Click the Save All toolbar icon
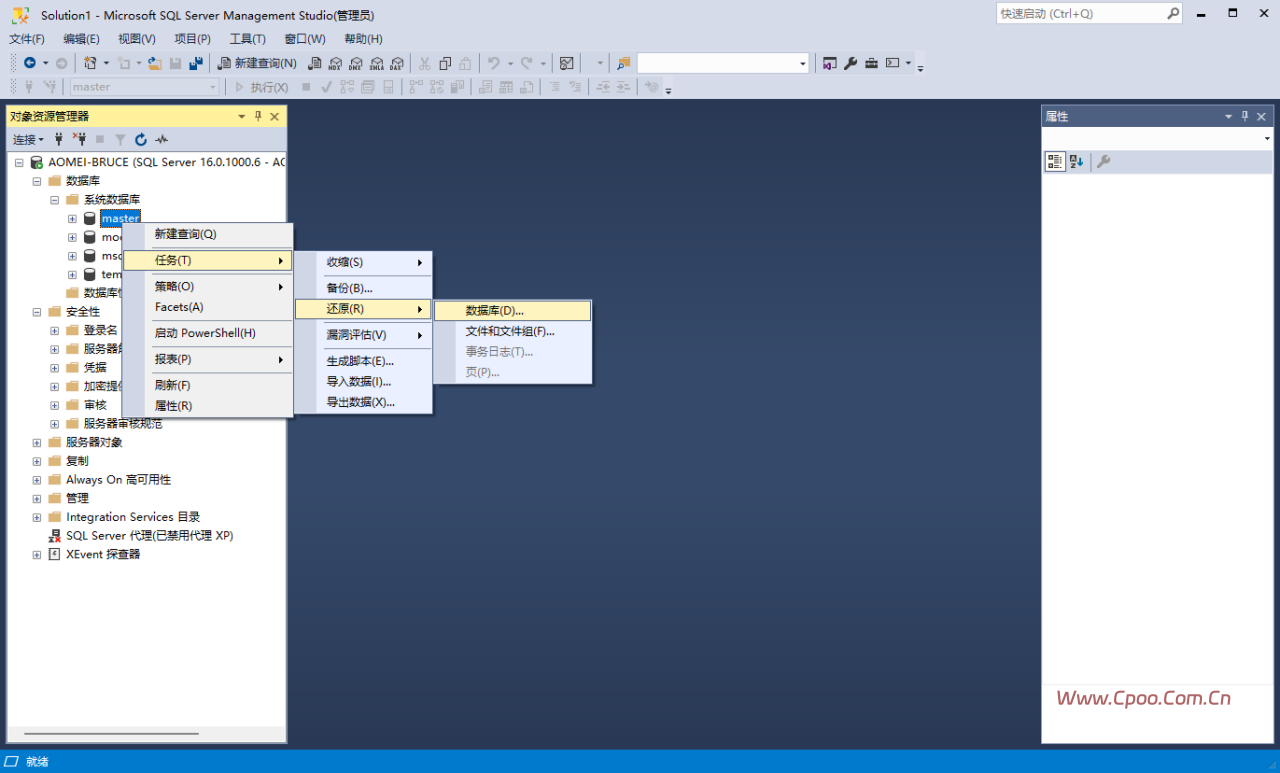 (x=195, y=63)
